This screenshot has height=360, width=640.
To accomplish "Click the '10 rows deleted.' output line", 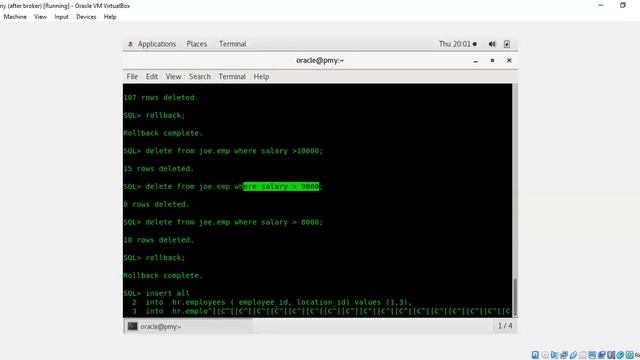I will tap(158, 240).
